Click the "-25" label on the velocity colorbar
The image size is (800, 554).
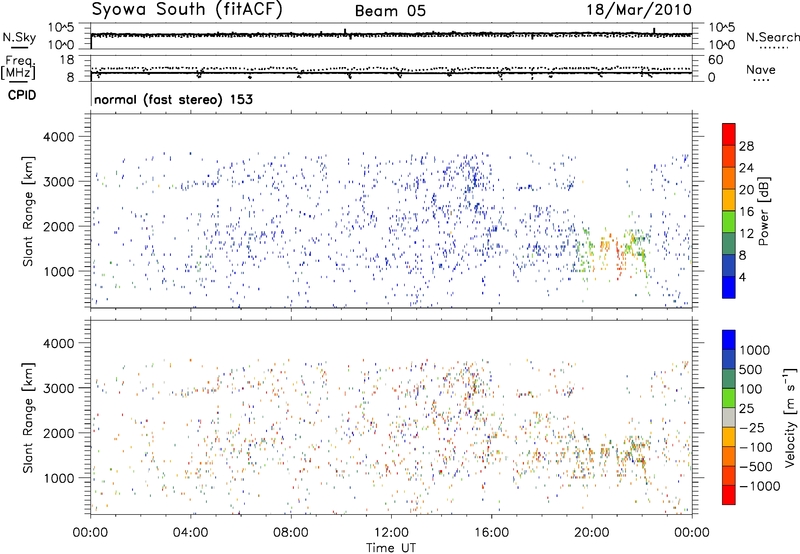click(751, 428)
